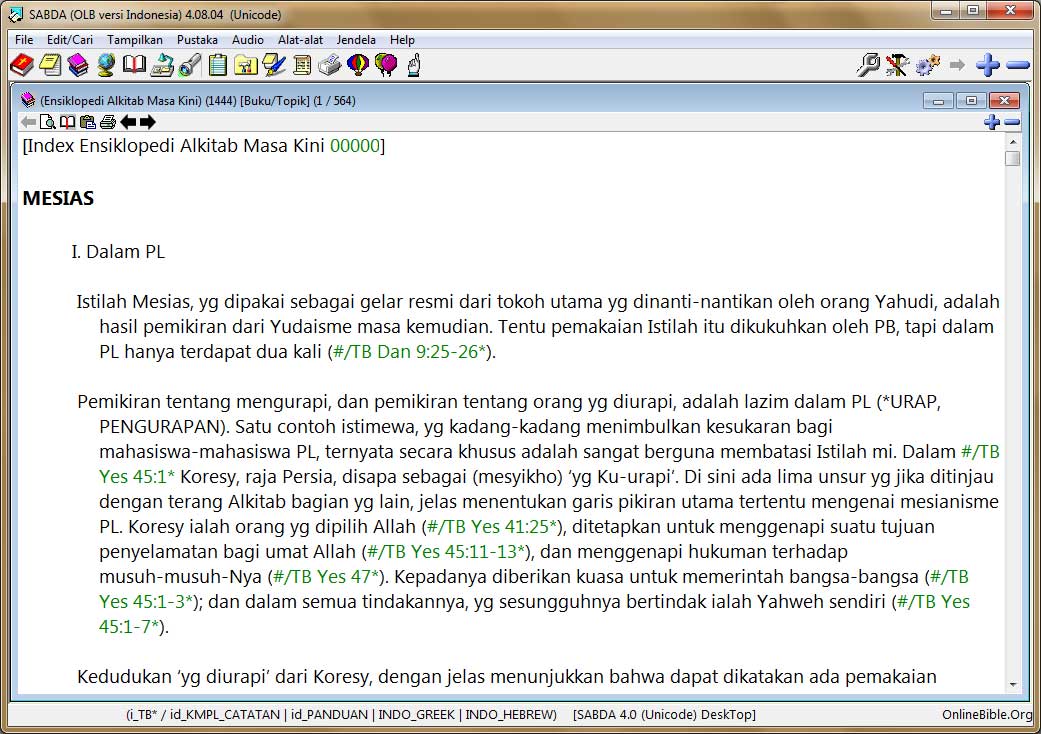Click the page with magnifier search icon
The width and height of the screenshot is (1041, 734).
point(48,122)
